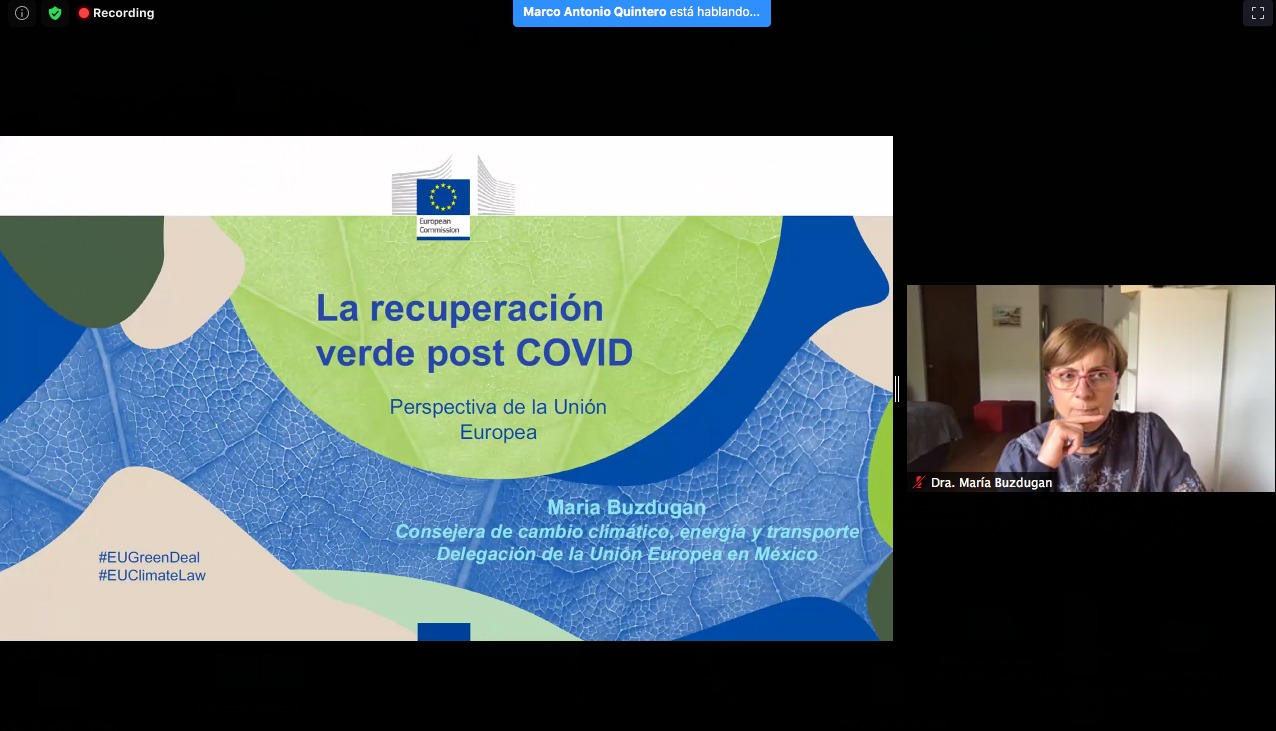The width and height of the screenshot is (1276, 731).
Task: Click the name 'Maria Buzdugan' on slide
Action: (626, 508)
